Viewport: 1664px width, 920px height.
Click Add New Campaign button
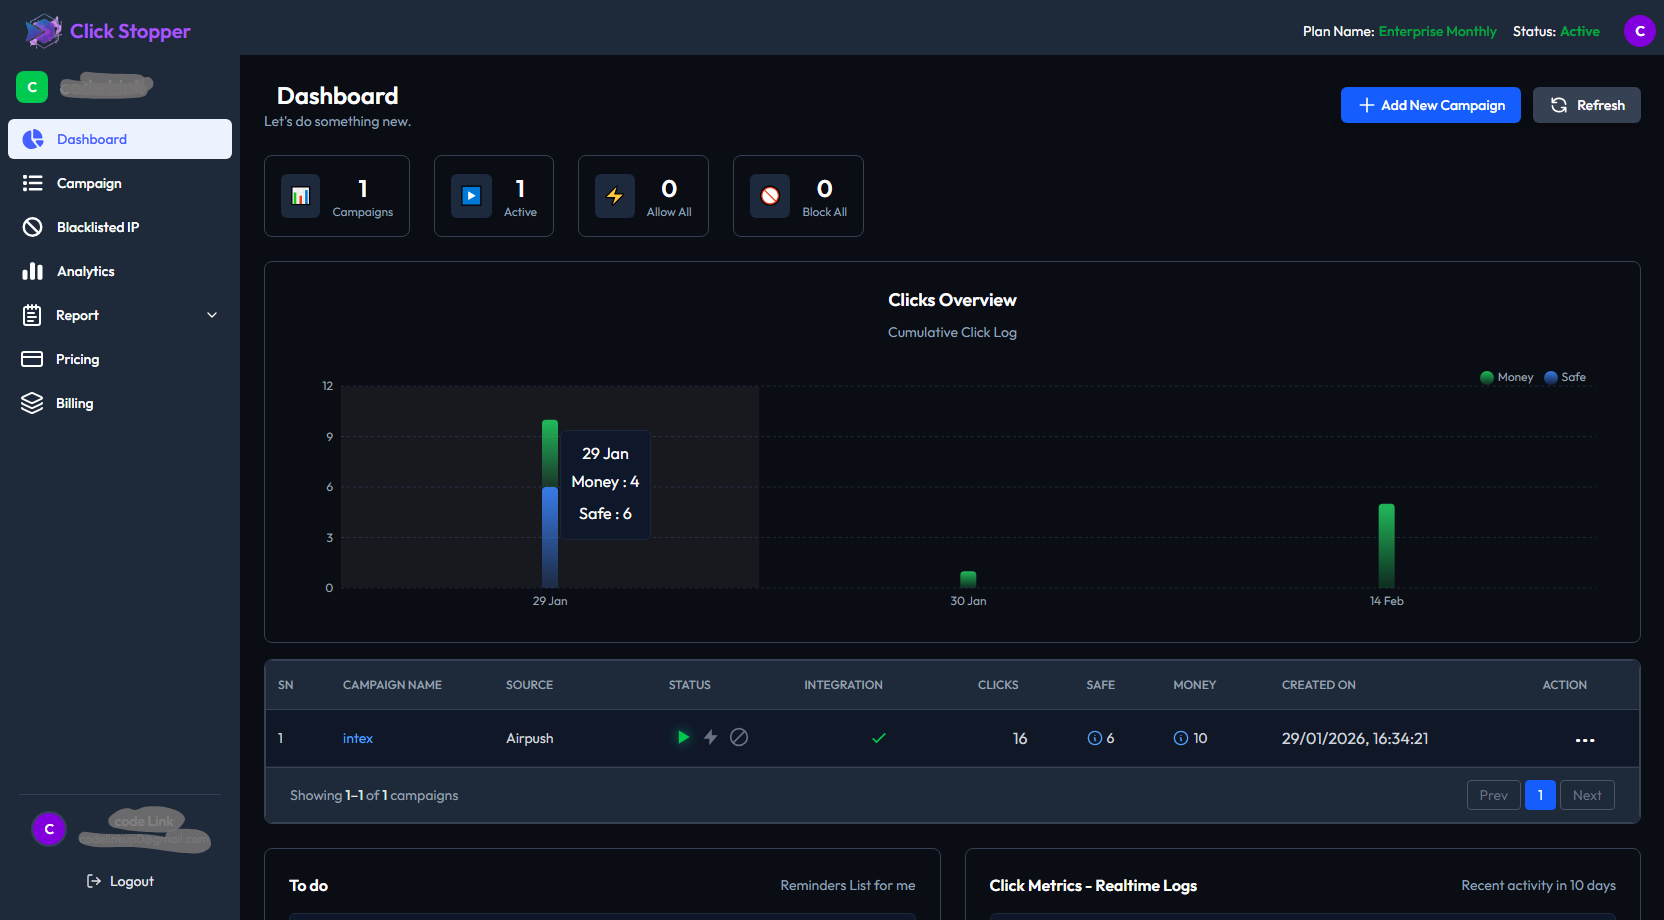tap(1430, 105)
